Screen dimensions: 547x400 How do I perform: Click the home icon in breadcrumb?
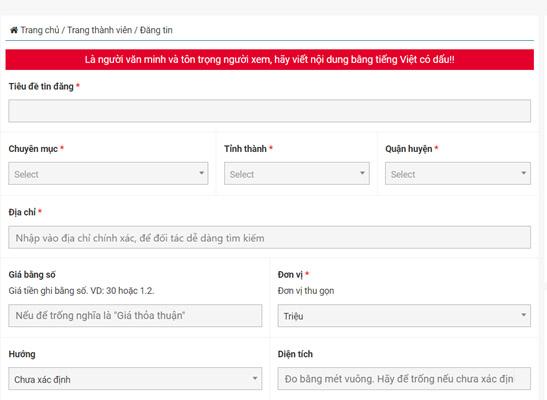click(14, 30)
